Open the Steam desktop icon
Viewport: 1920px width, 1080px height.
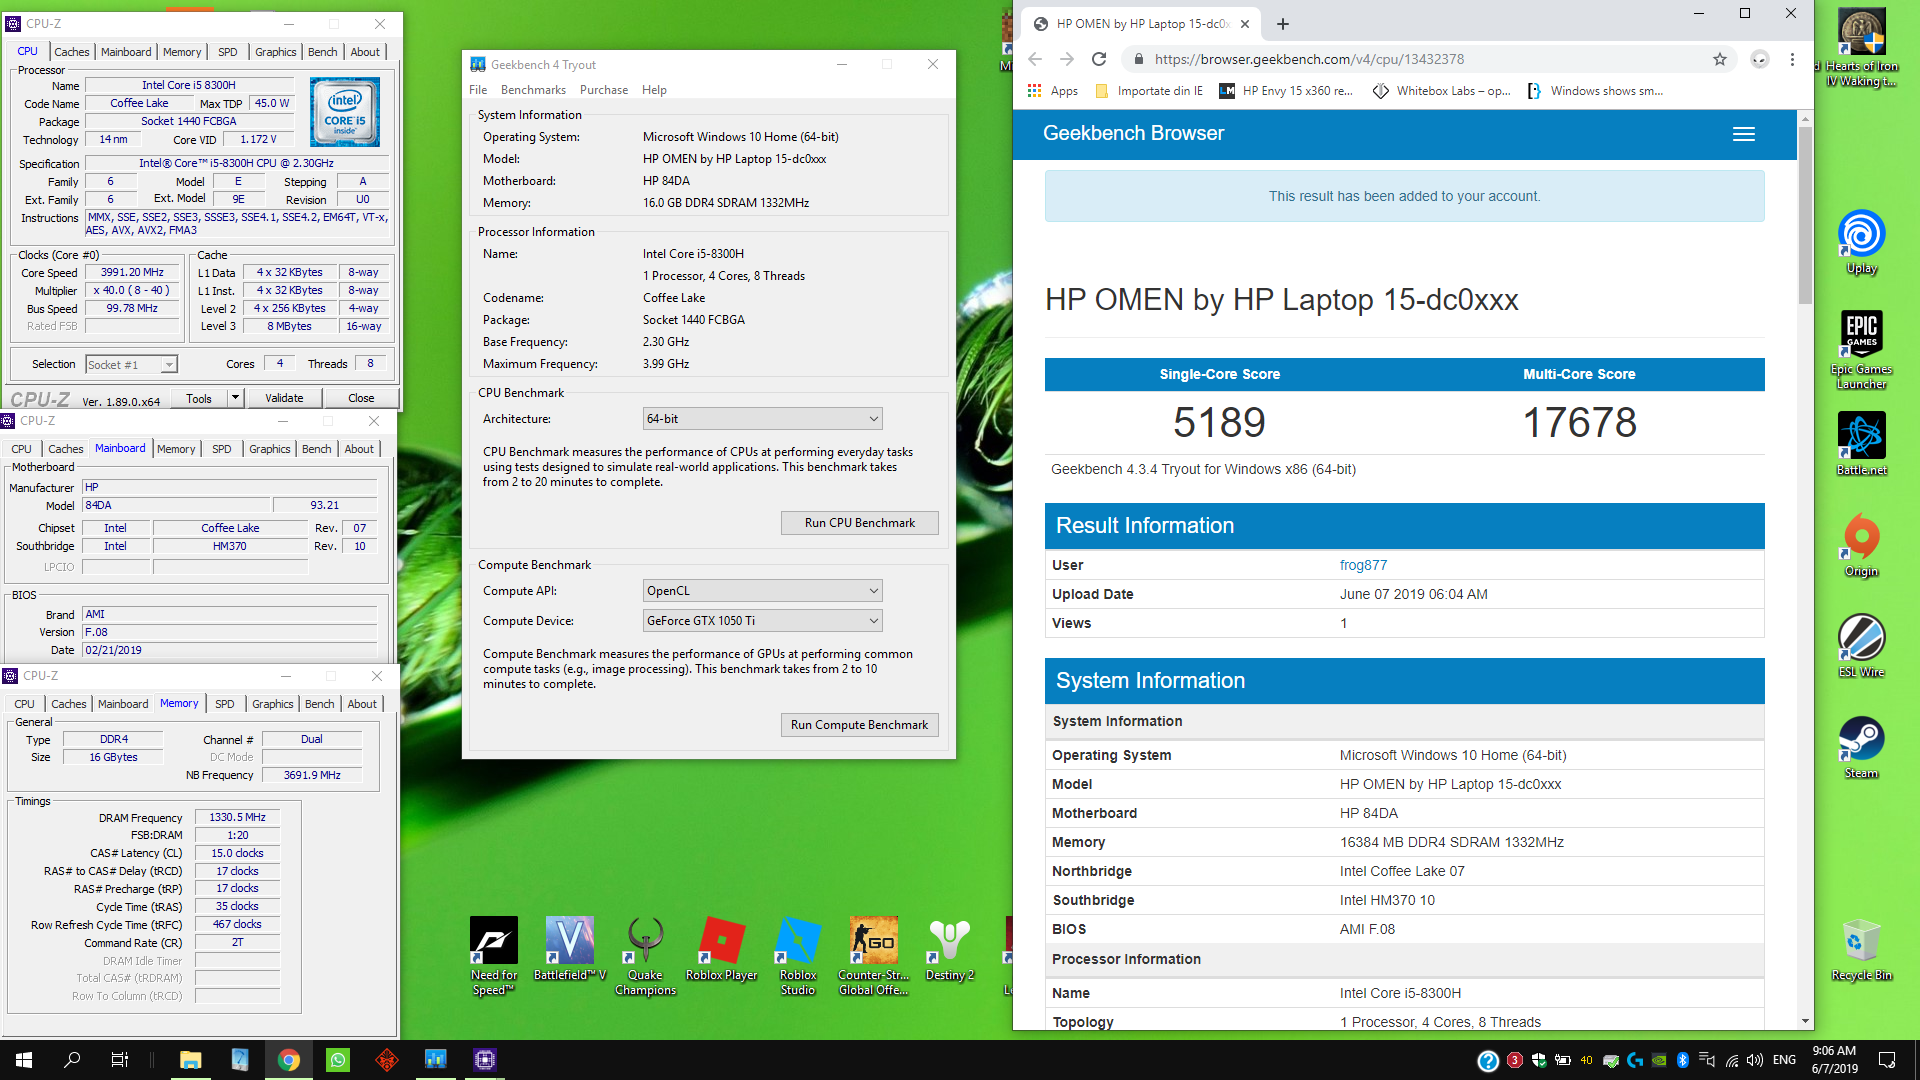pos(1861,747)
